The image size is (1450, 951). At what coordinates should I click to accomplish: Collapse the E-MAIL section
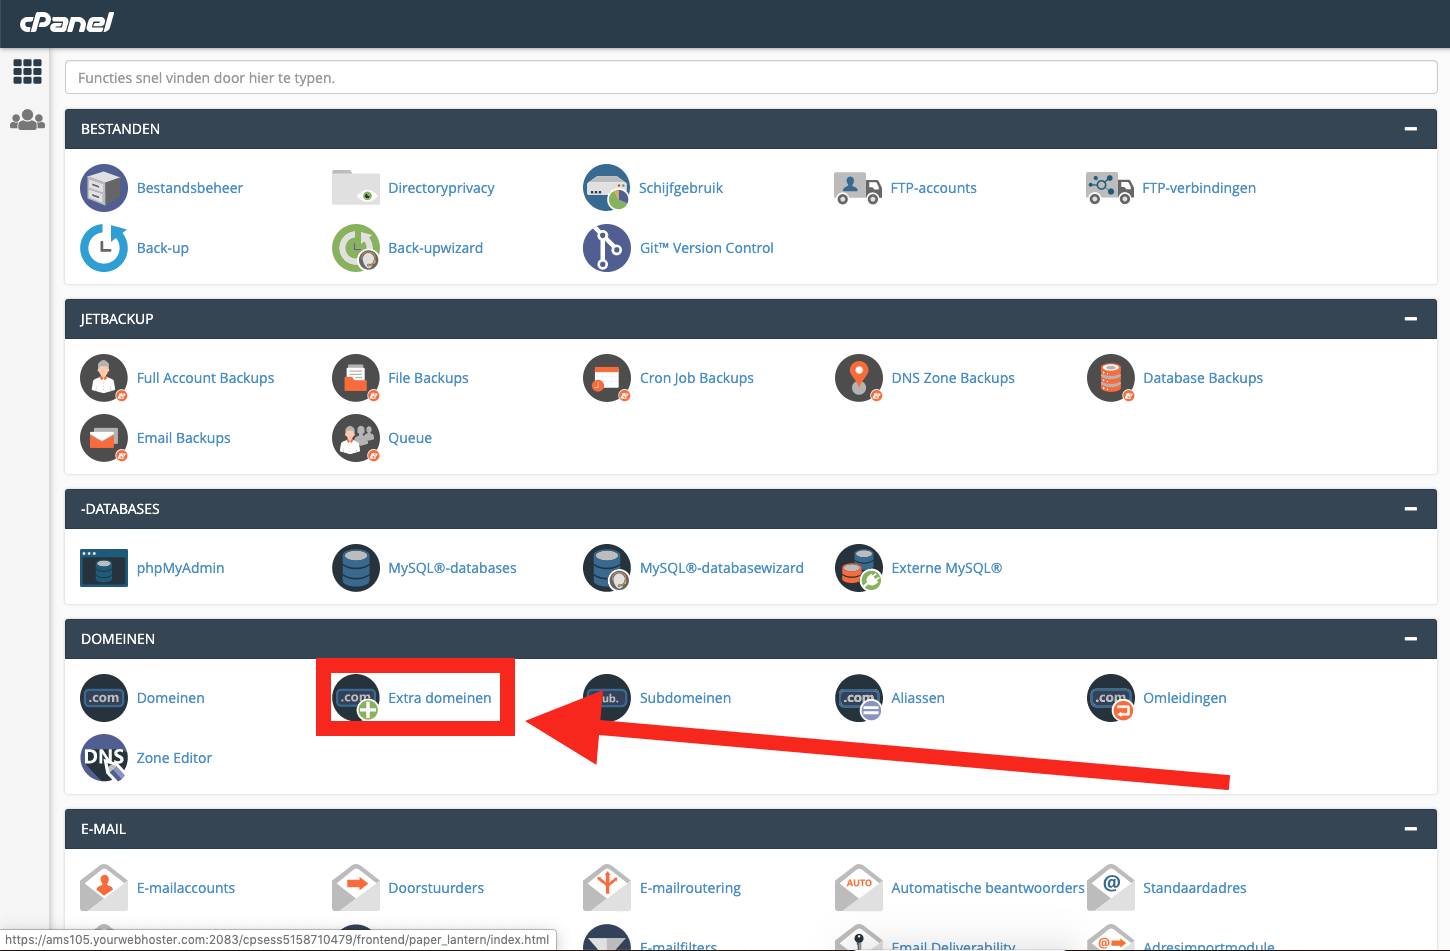point(1411,829)
